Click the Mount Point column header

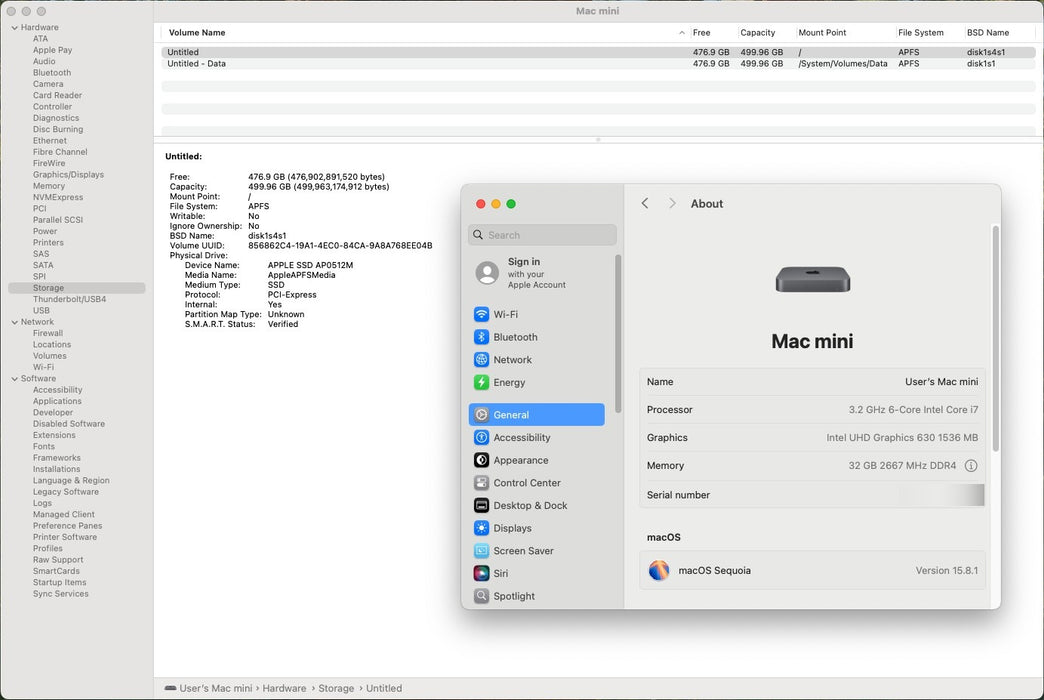[x=822, y=33]
